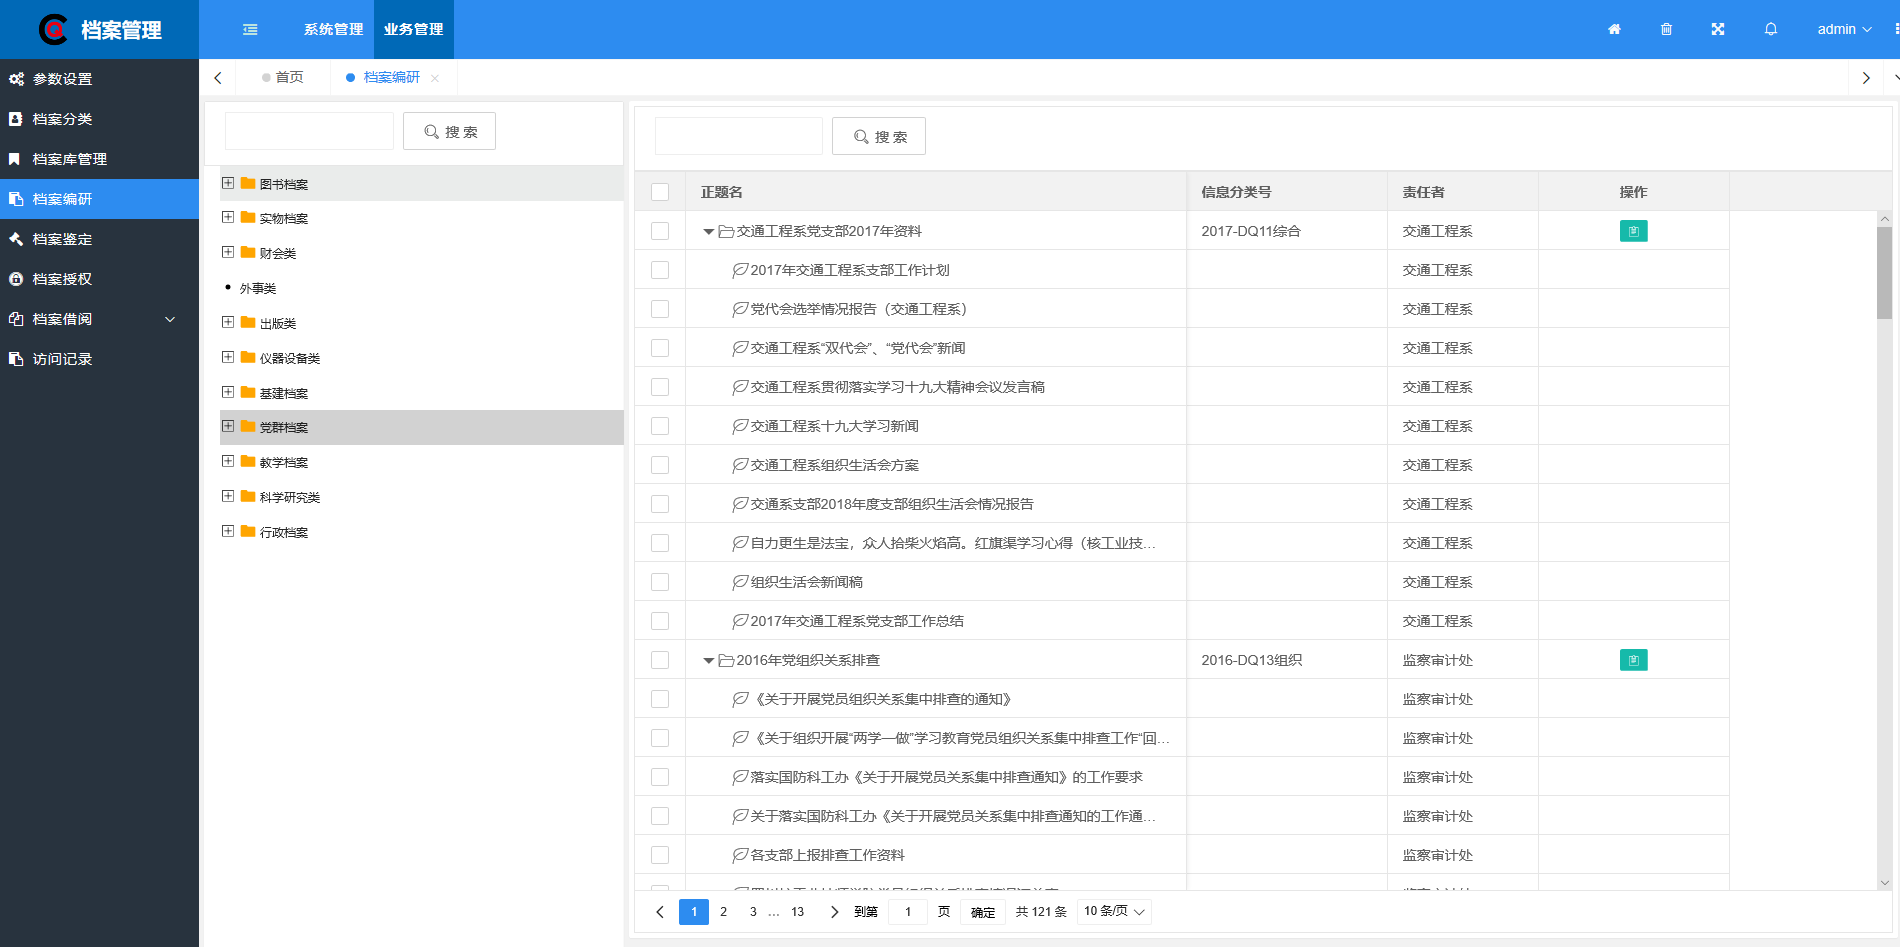
Task: Switch to the 首页 tab
Action: 289,77
